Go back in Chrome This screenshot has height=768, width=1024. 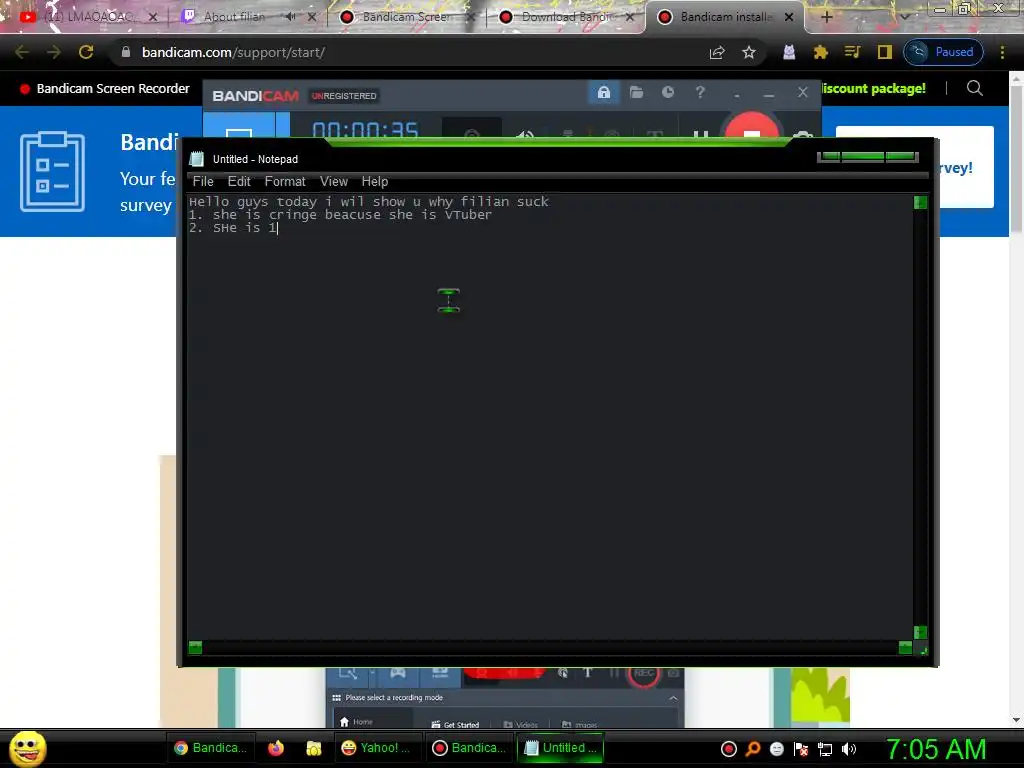(22, 52)
